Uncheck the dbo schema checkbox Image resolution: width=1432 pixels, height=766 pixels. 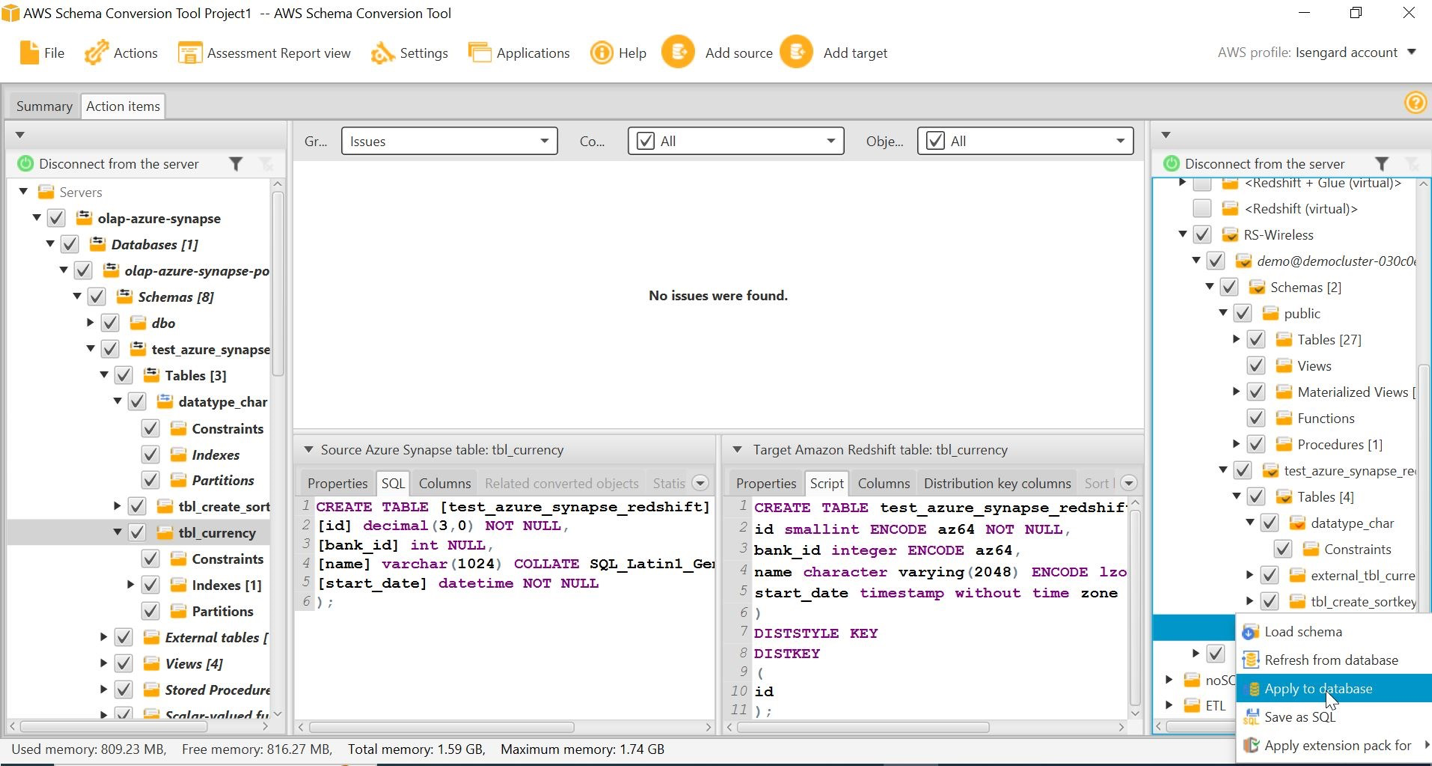[110, 323]
